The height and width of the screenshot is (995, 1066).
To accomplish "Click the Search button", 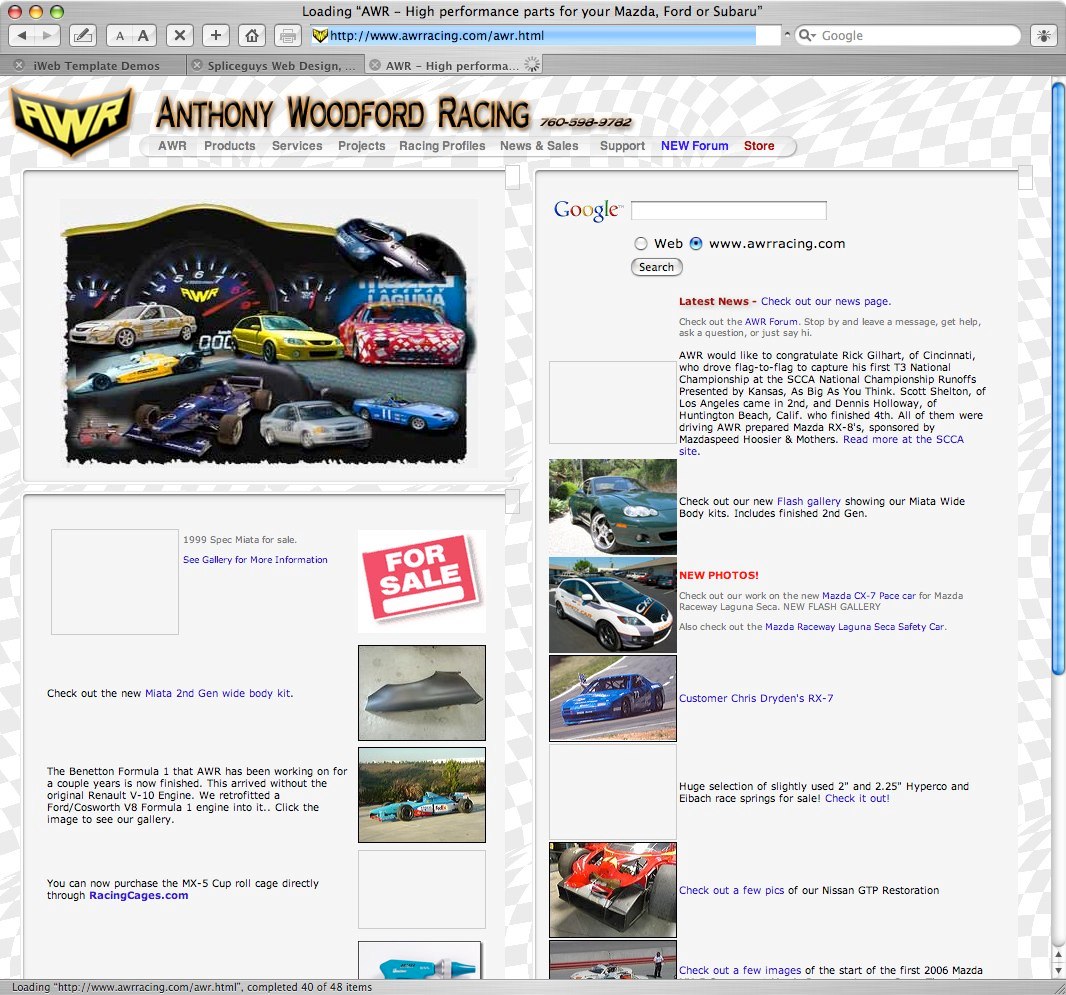I will pos(656,267).
